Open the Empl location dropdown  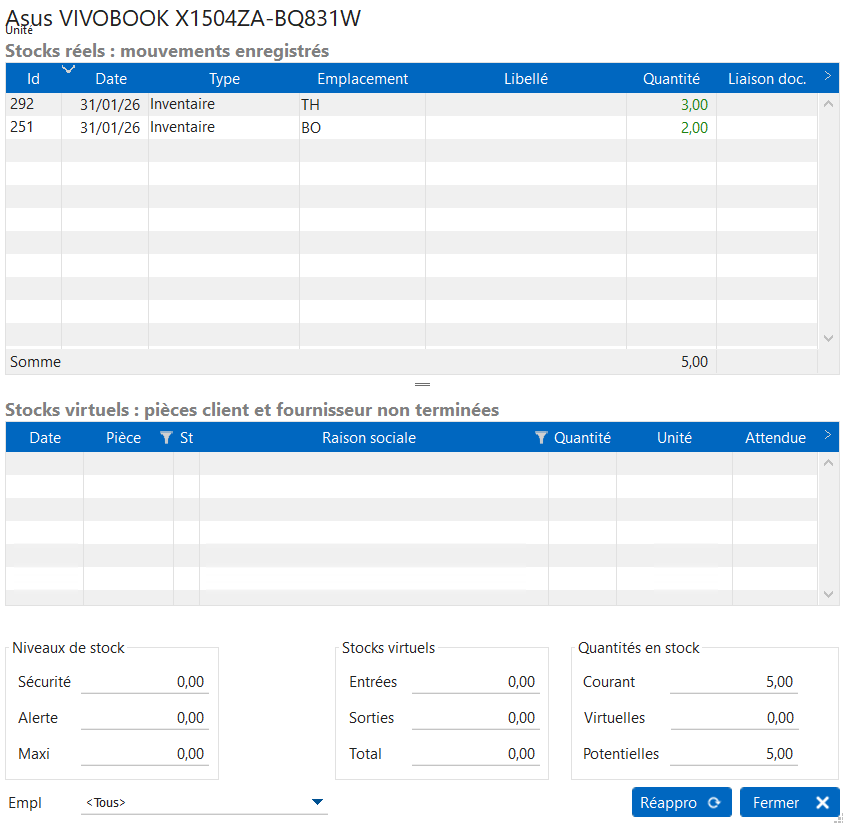coord(317,802)
